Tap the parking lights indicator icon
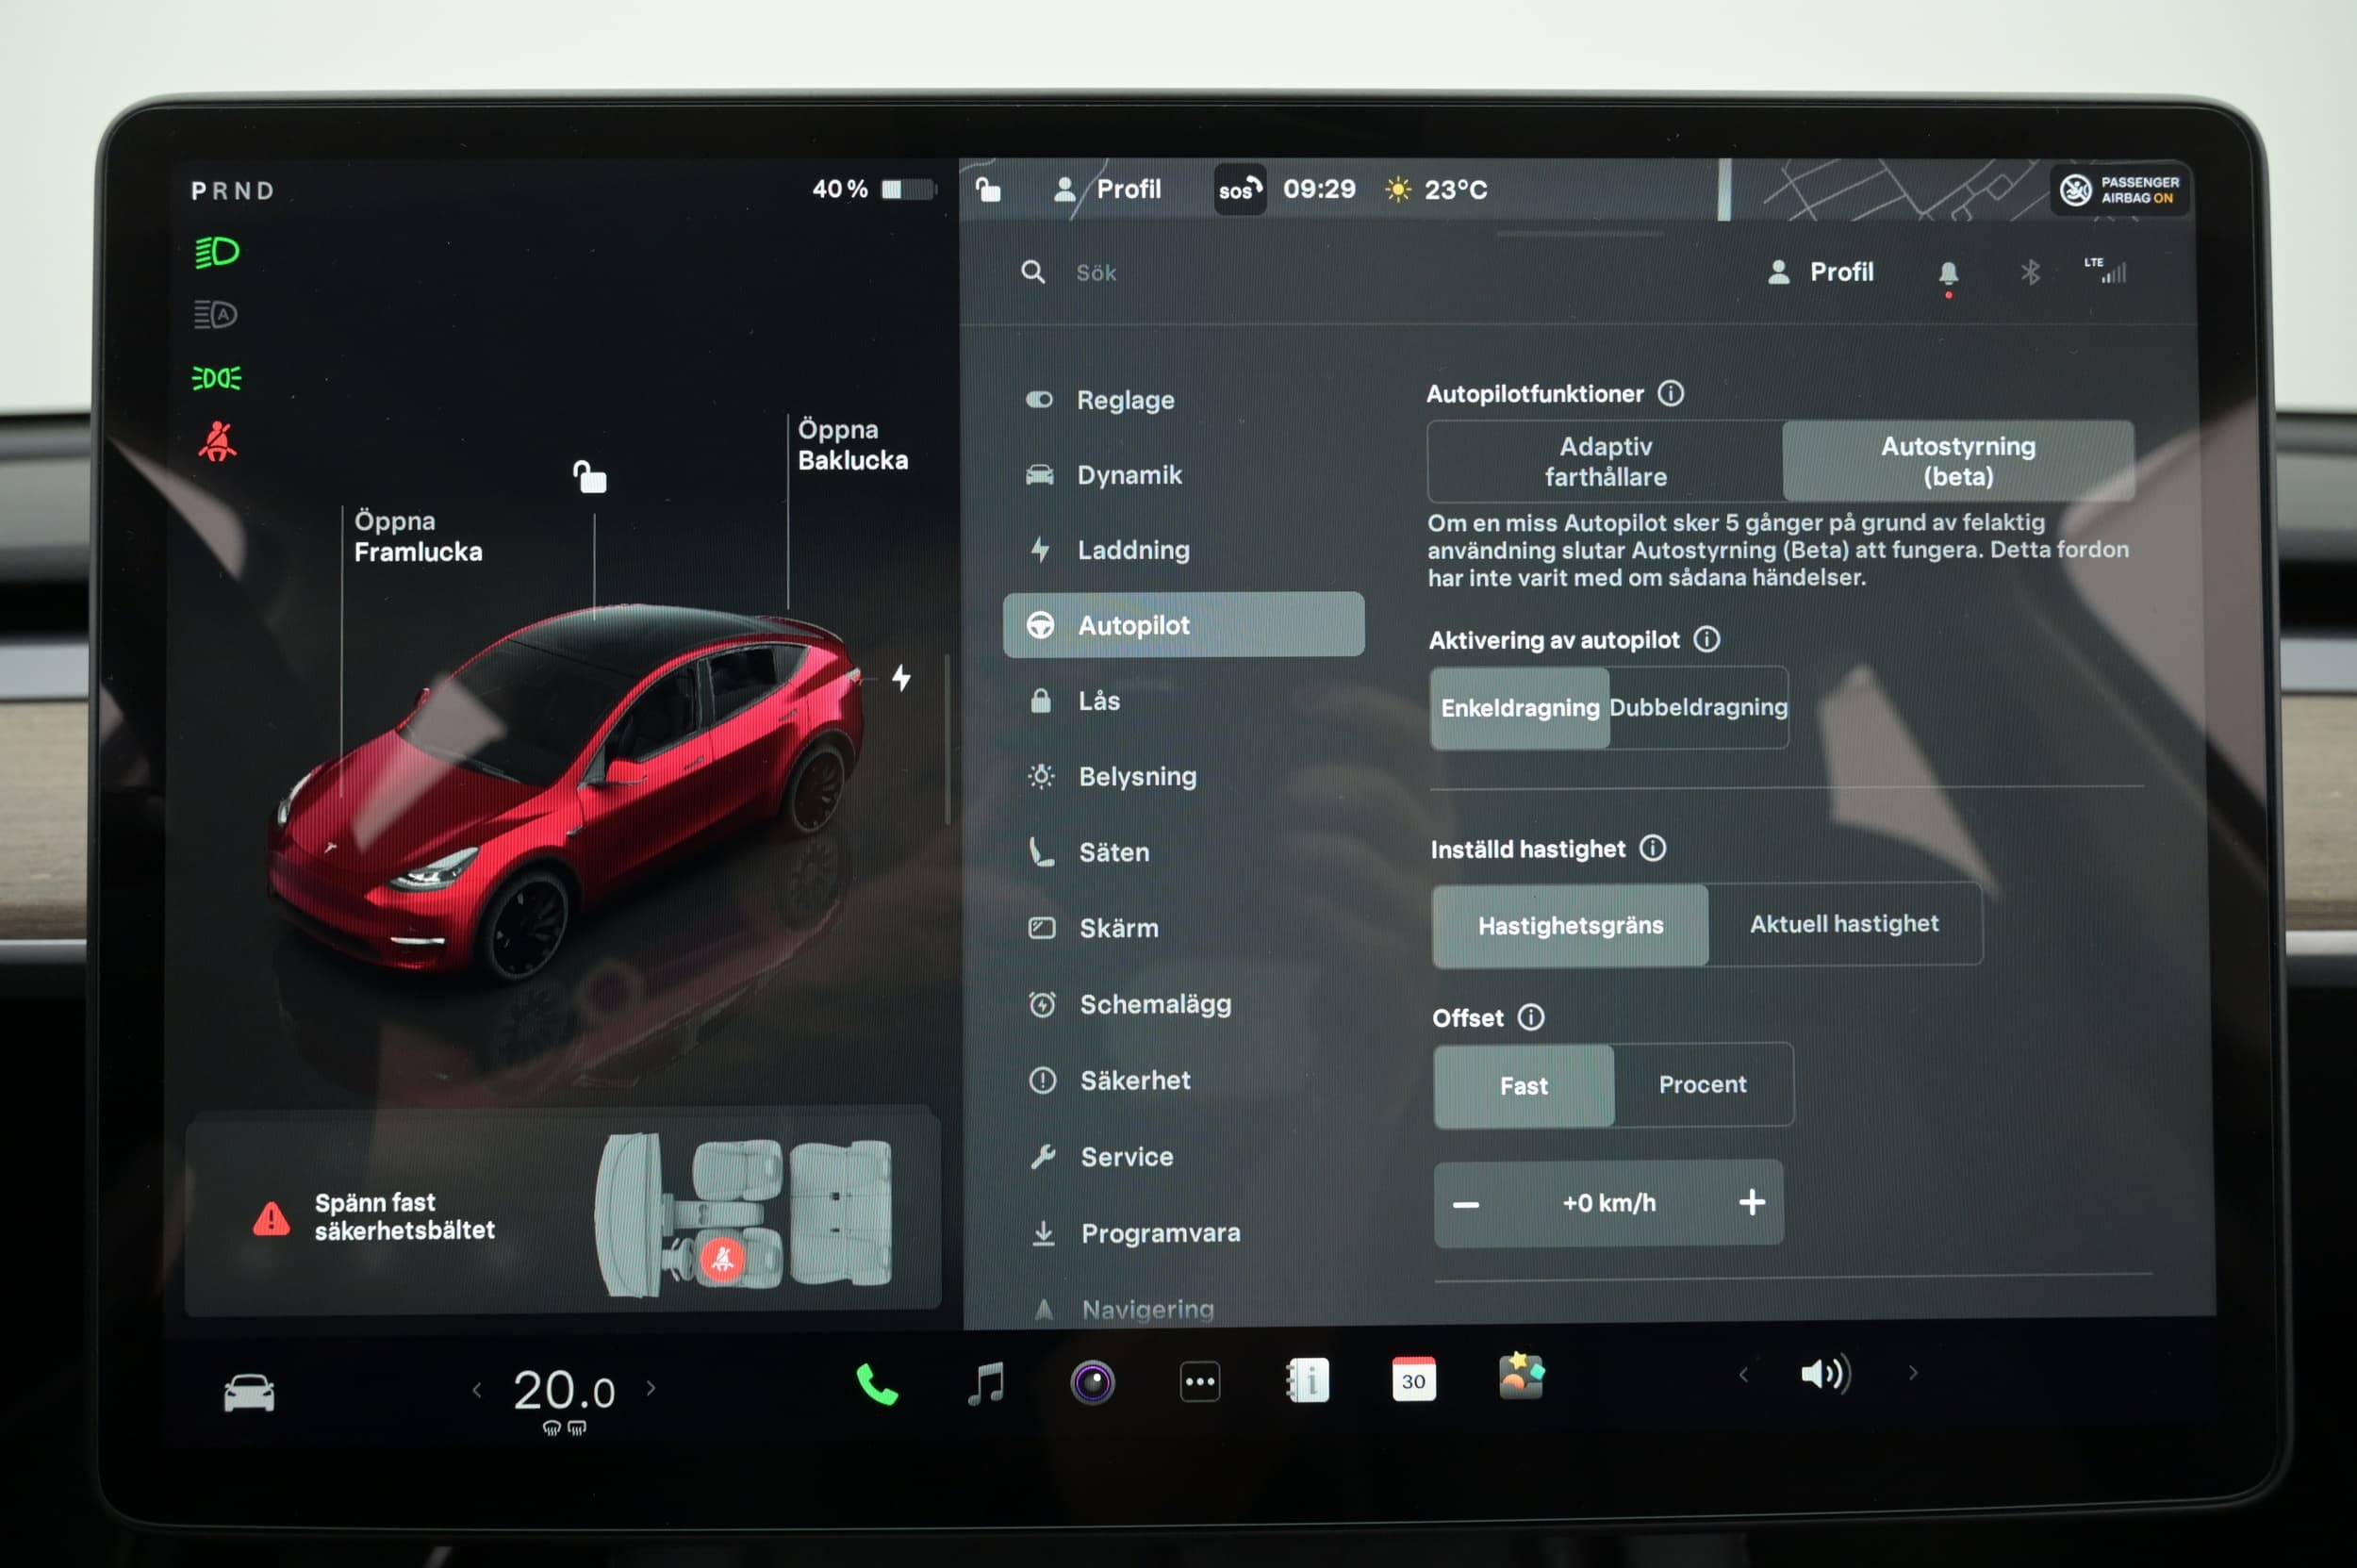This screenshot has height=1568, width=2357. (x=216, y=378)
